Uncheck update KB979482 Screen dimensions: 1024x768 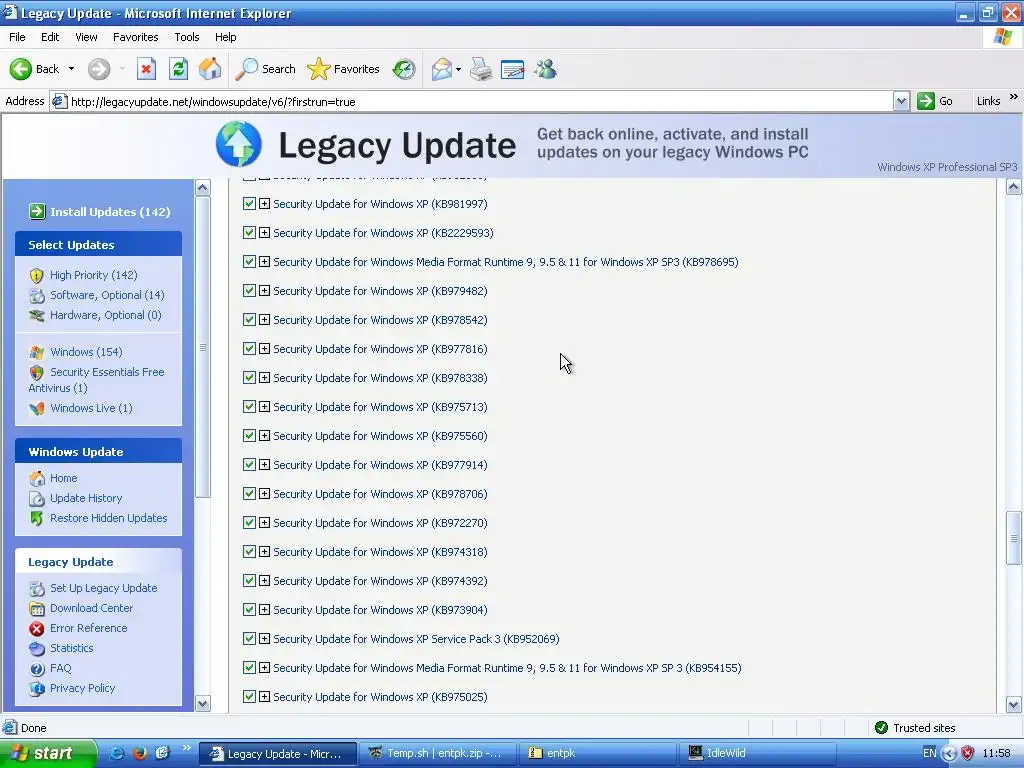tap(249, 291)
